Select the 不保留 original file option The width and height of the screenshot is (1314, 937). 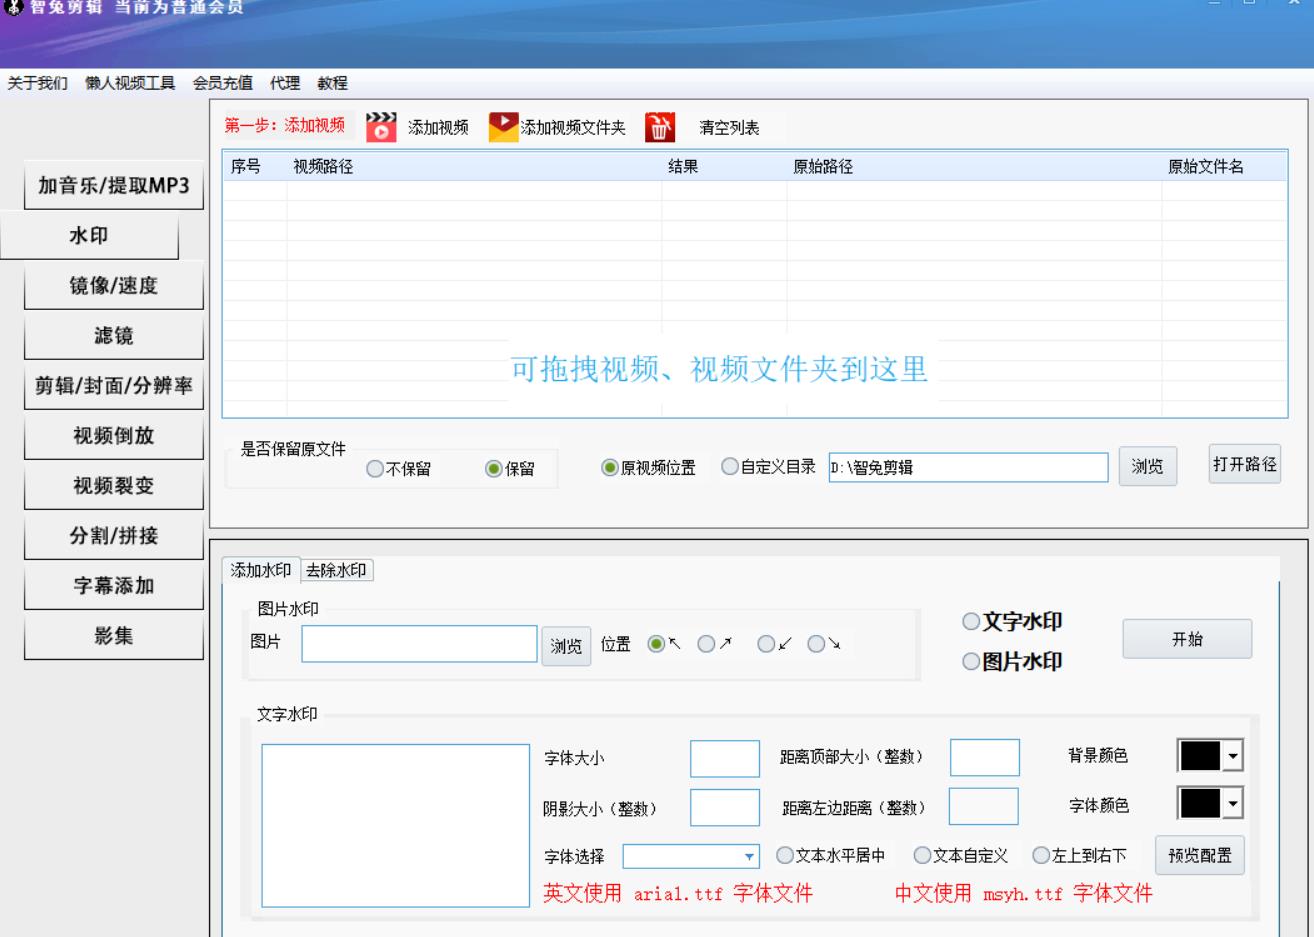(375, 469)
